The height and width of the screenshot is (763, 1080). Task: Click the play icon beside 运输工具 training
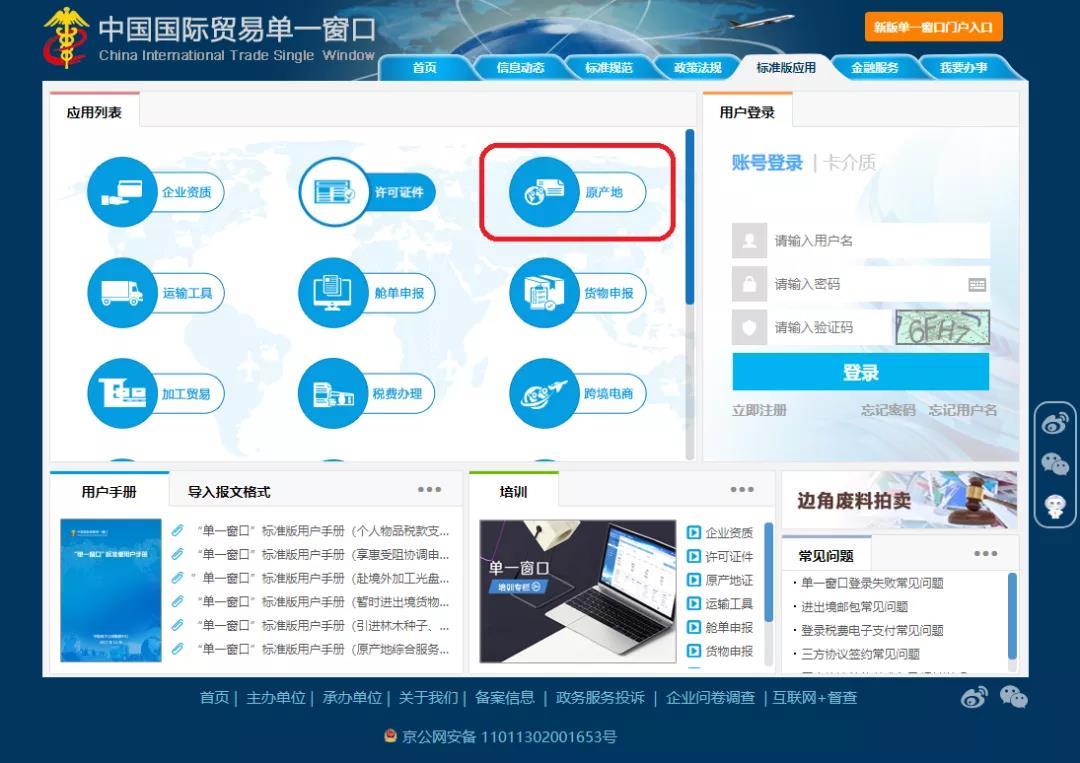pyautogui.click(x=694, y=604)
